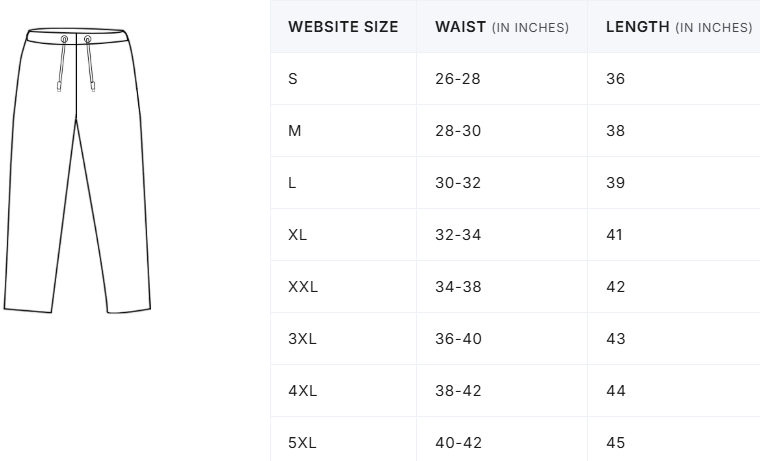The height and width of the screenshot is (461, 760).
Task: Select the XXL size label
Action: 303,287
